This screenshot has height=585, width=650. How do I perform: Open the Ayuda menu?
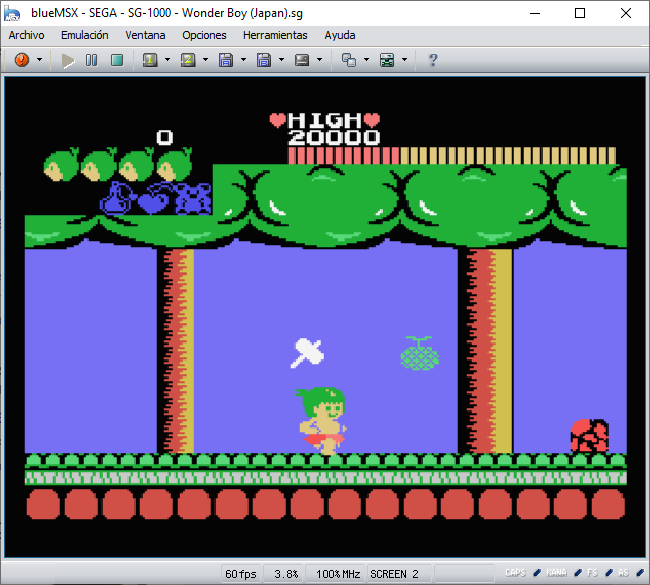click(x=340, y=35)
